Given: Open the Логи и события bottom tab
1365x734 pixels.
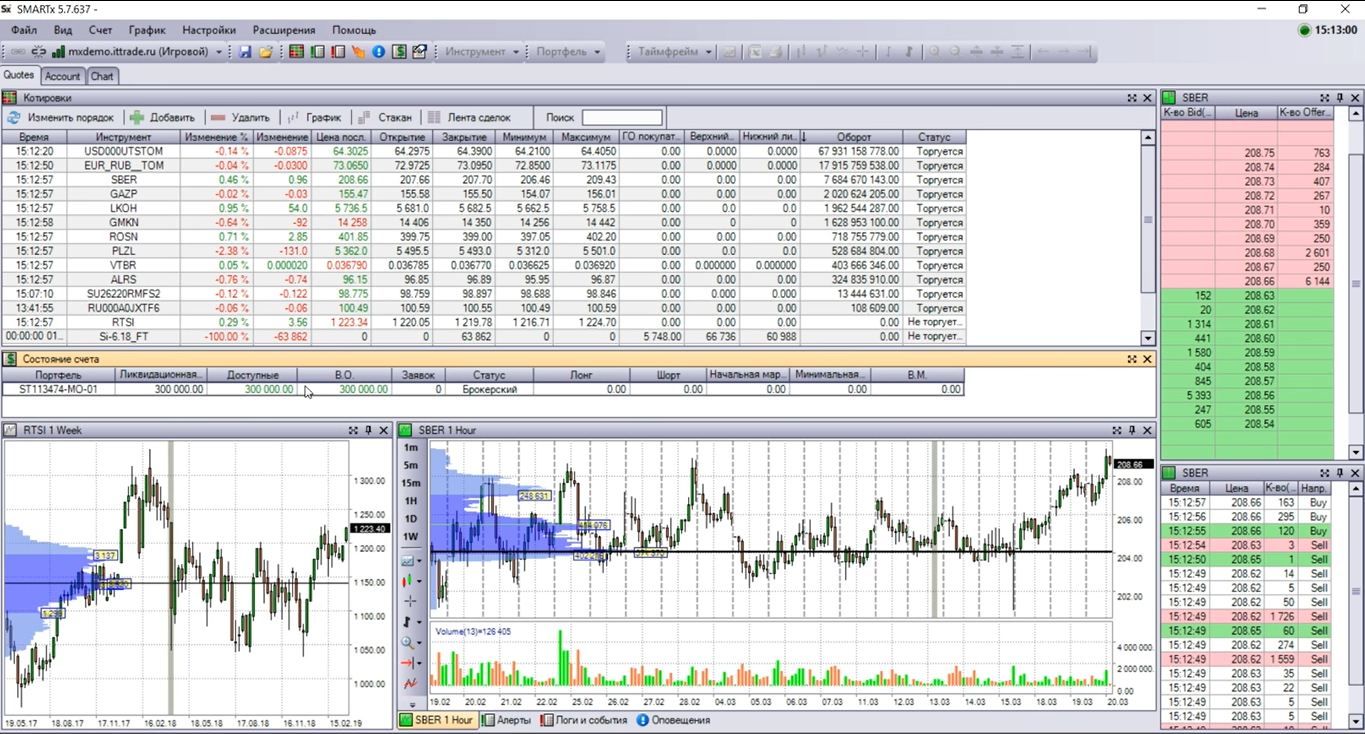Looking at the screenshot, I should [584, 720].
